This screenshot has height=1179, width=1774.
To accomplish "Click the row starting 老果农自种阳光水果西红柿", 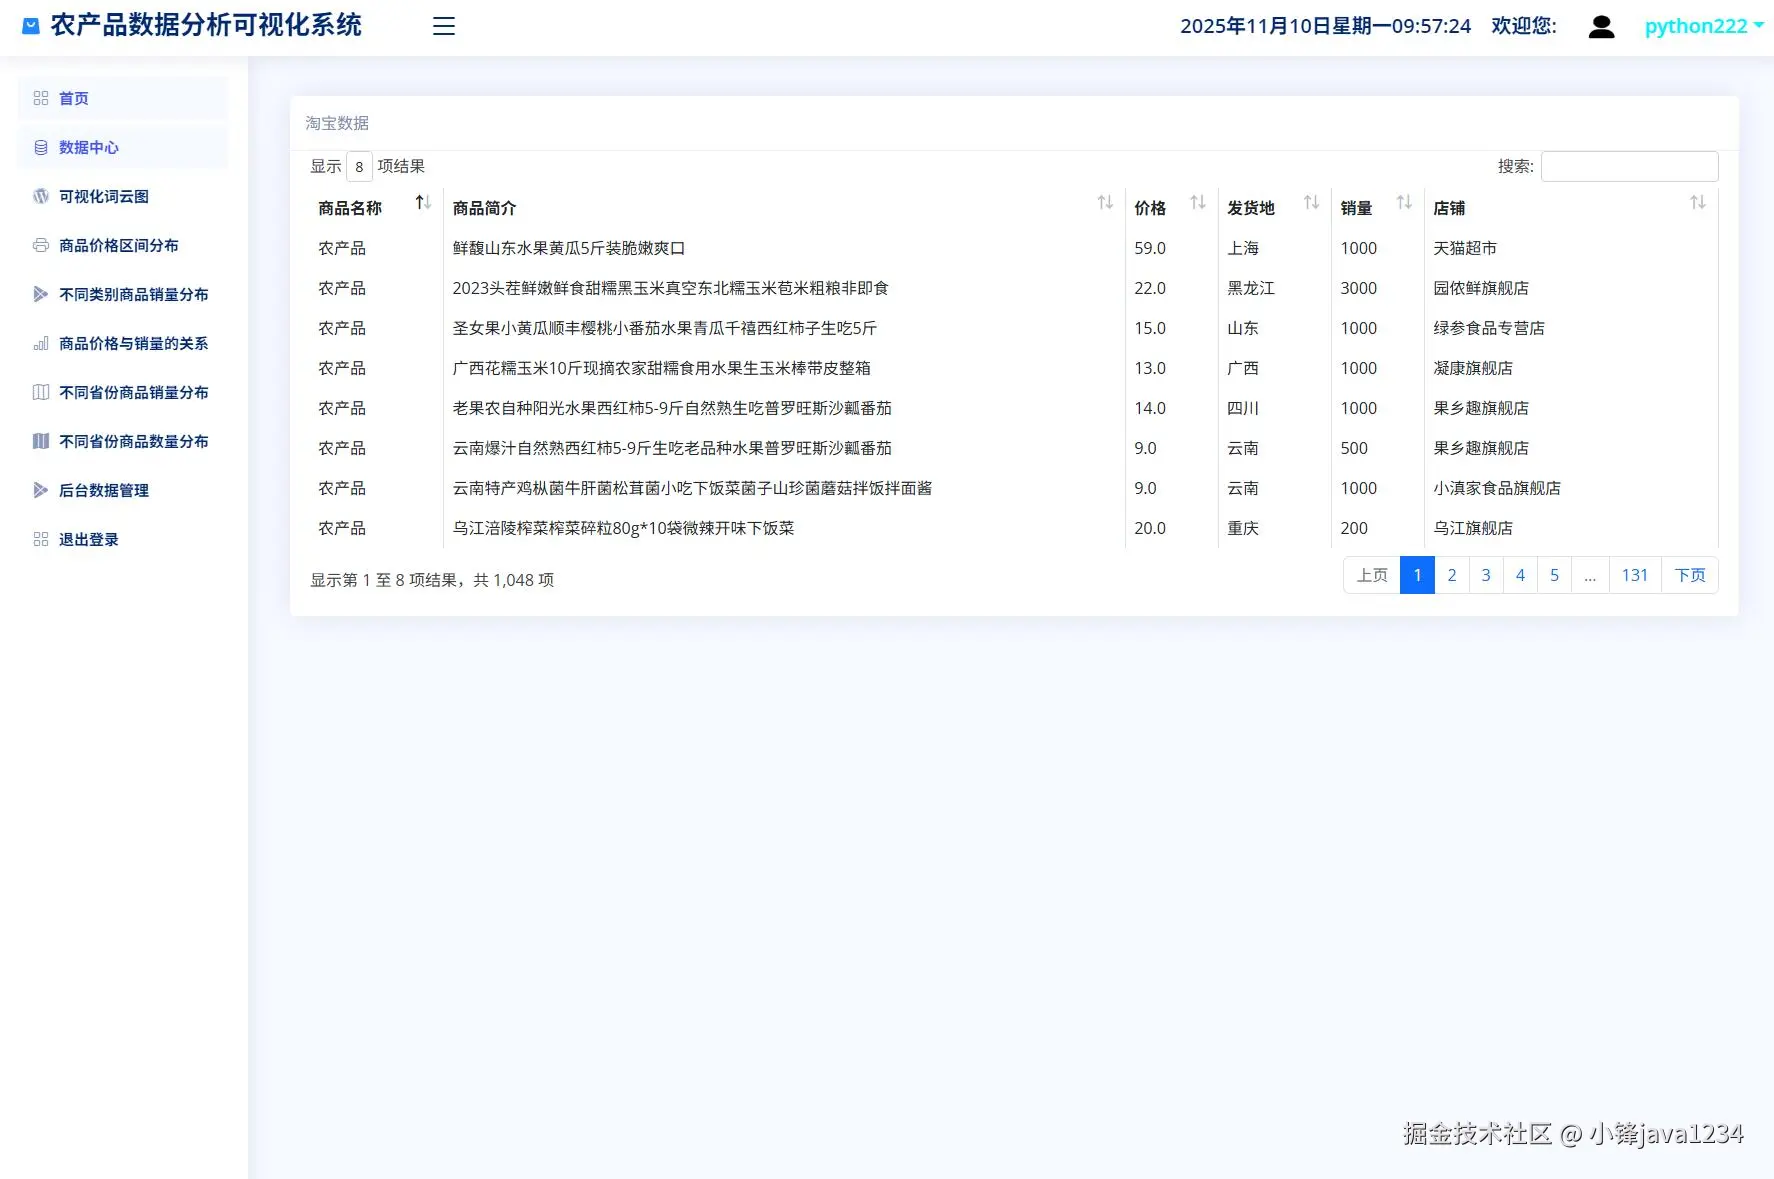I will click(x=1014, y=408).
